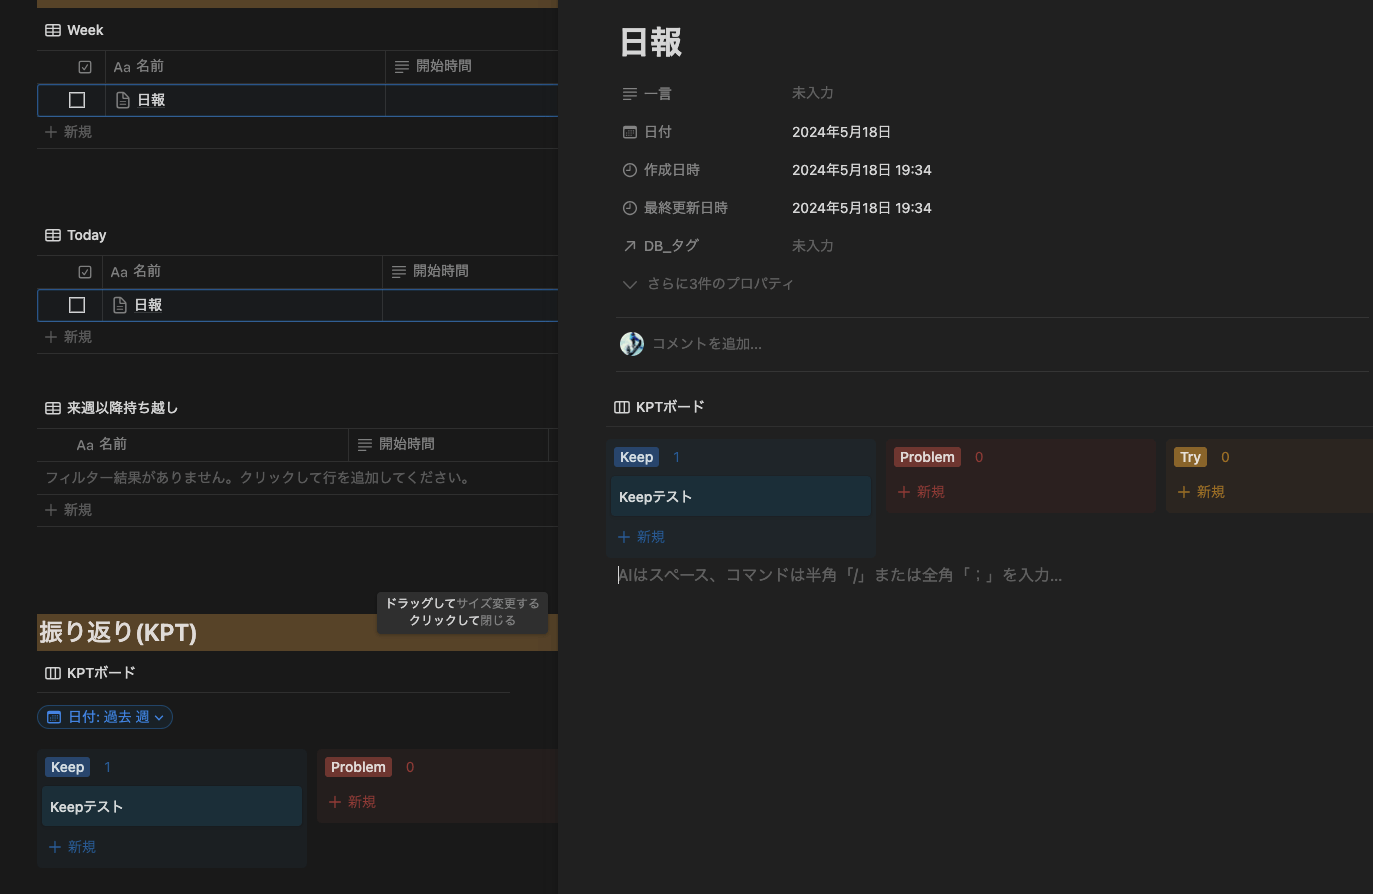Click the table icon beside Week heading
Image resolution: width=1373 pixels, height=894 pixels.
[x=53, y=30]
